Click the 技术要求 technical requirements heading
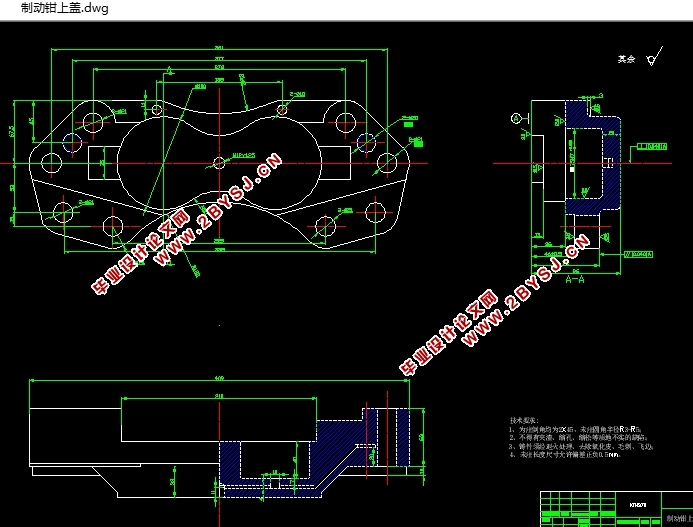This screenshot has height=527, width=693. [x=524, y=420]
